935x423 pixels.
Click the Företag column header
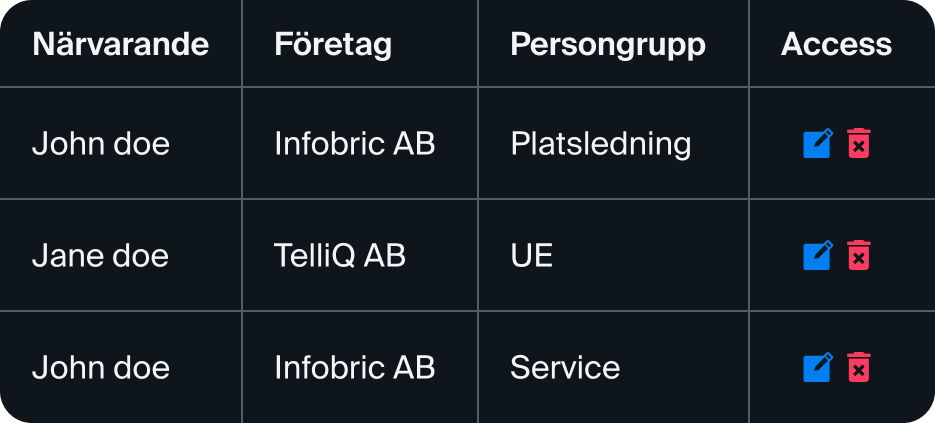(x=333, y=44)
